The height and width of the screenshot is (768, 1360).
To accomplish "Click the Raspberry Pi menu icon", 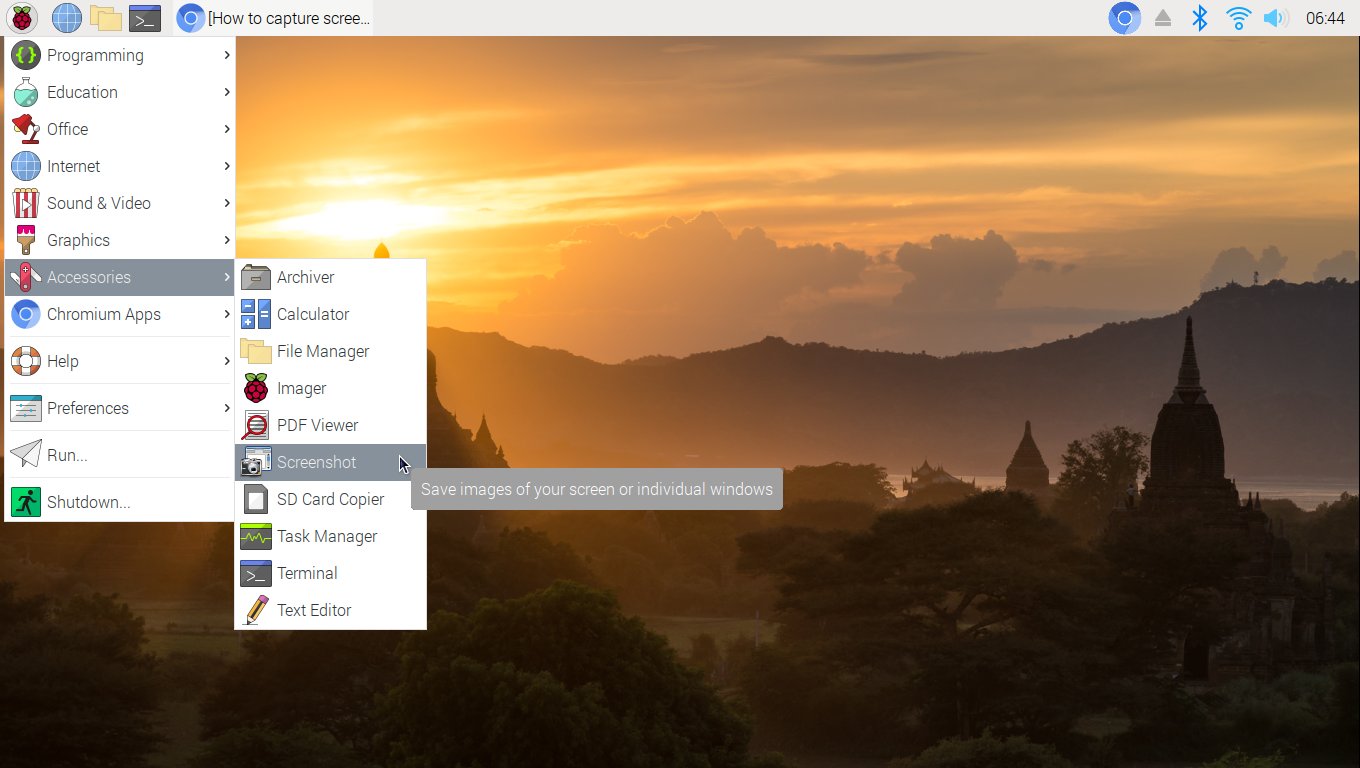I will 22,17.
